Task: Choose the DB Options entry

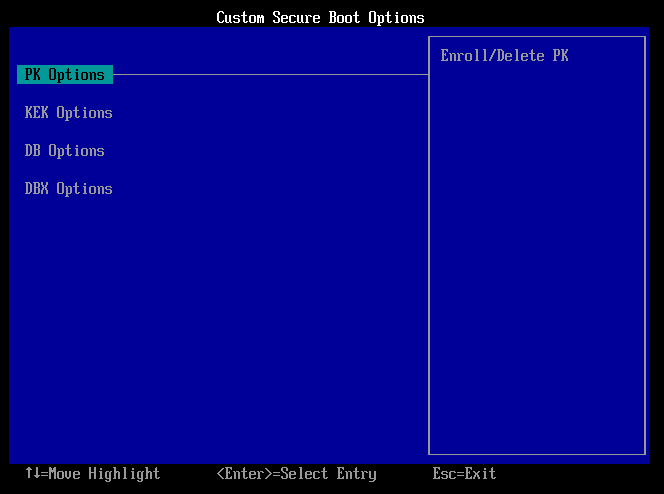Action: [x=64, y=151]
